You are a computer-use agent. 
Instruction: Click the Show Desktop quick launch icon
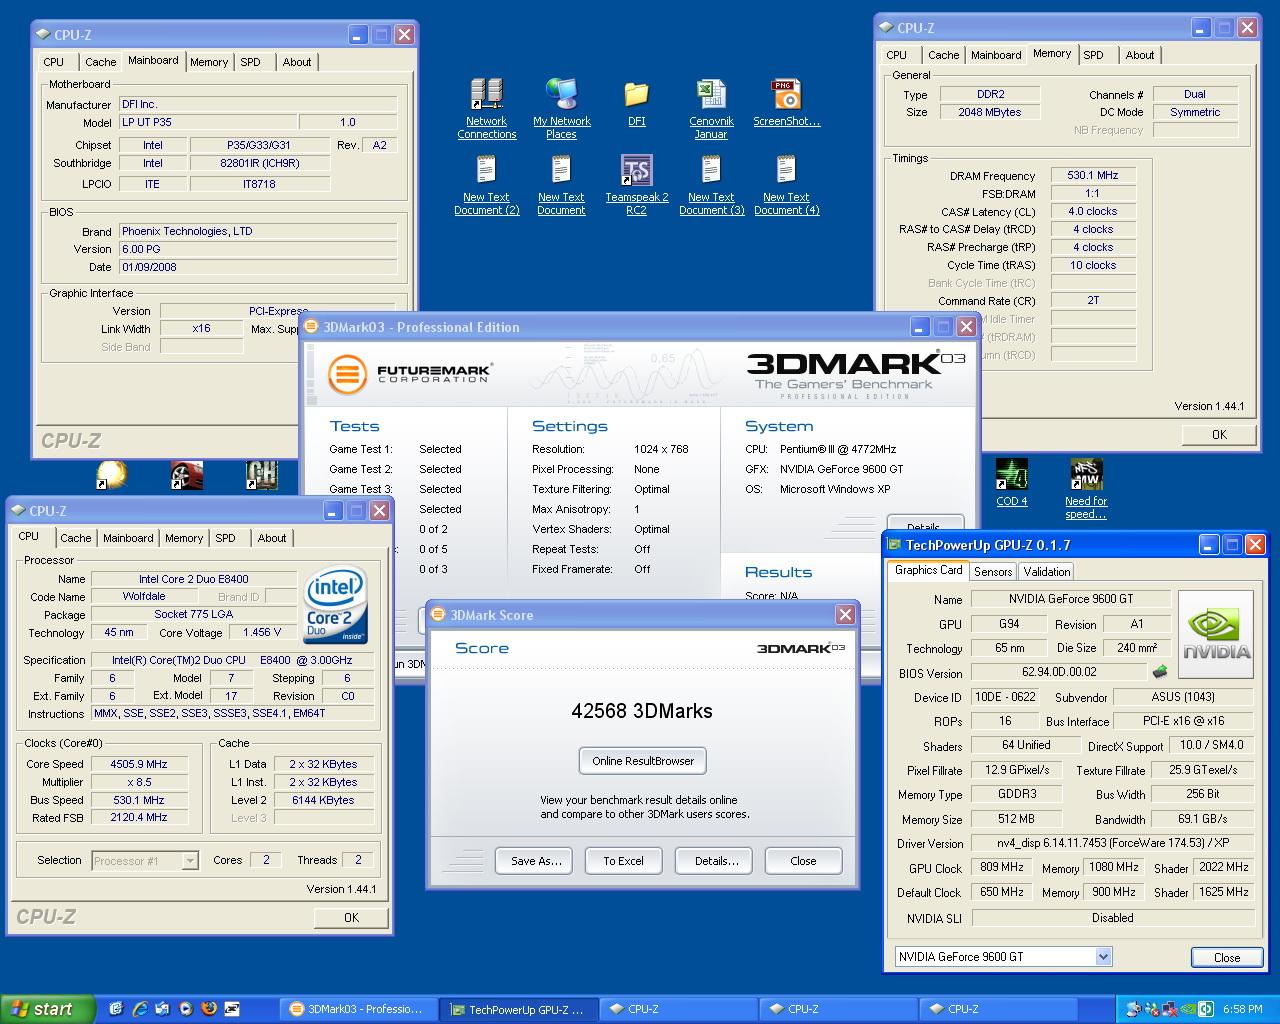click(x=116, y=1009)
